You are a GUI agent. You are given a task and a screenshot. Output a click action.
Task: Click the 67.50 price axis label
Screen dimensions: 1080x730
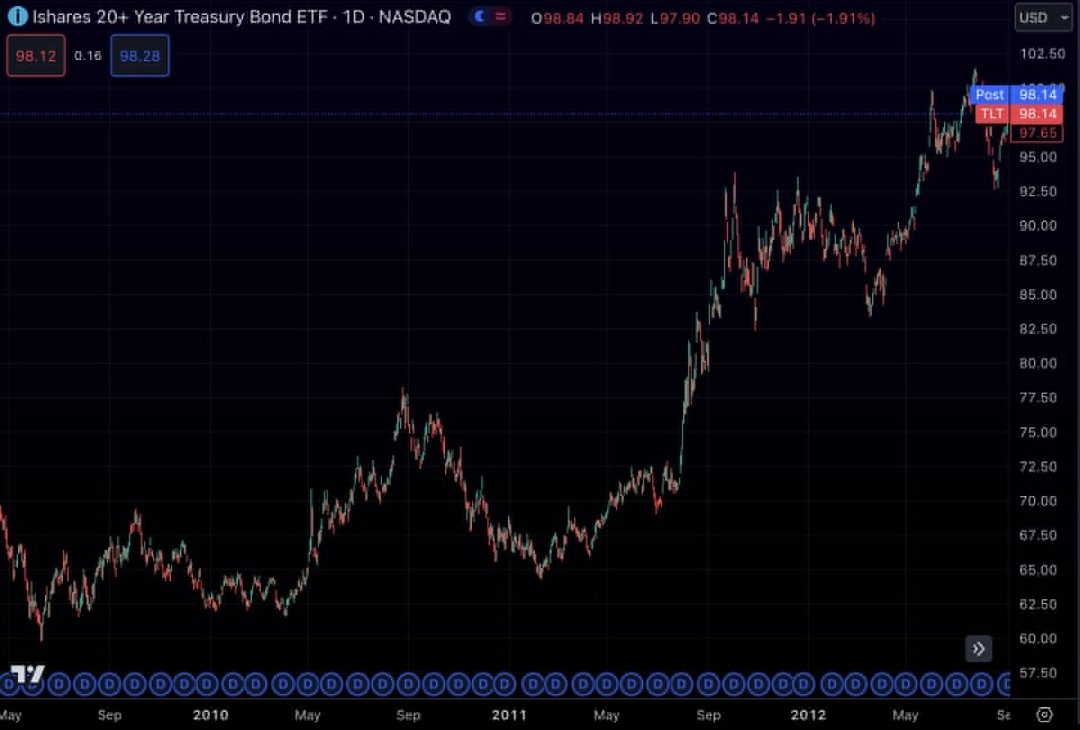click(1038, 536)
